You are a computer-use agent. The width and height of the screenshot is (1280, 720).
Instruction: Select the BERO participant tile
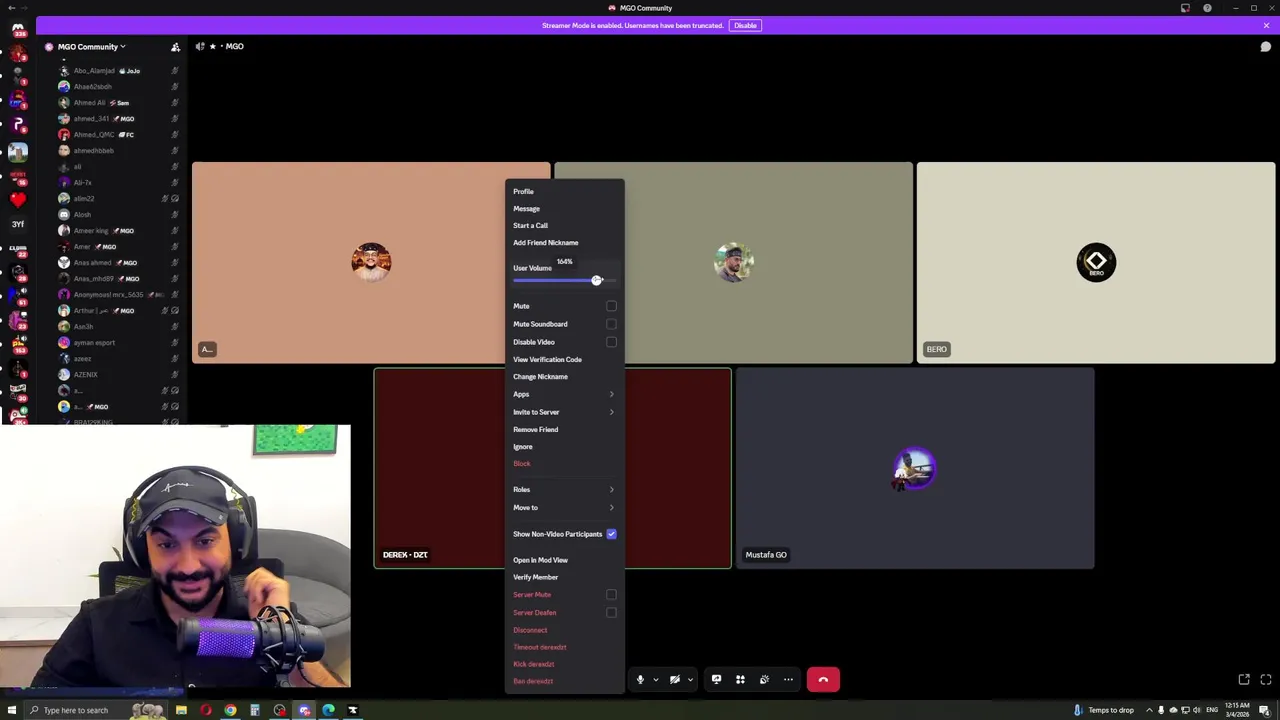[1096, 263]
